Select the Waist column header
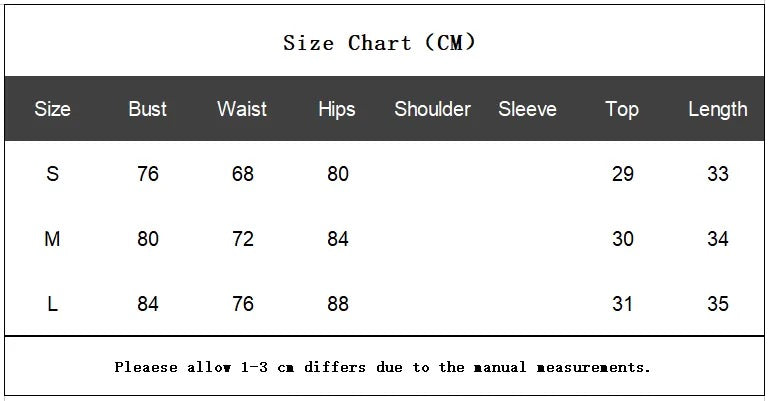The image size is (770, 401). tap(242, 109)
